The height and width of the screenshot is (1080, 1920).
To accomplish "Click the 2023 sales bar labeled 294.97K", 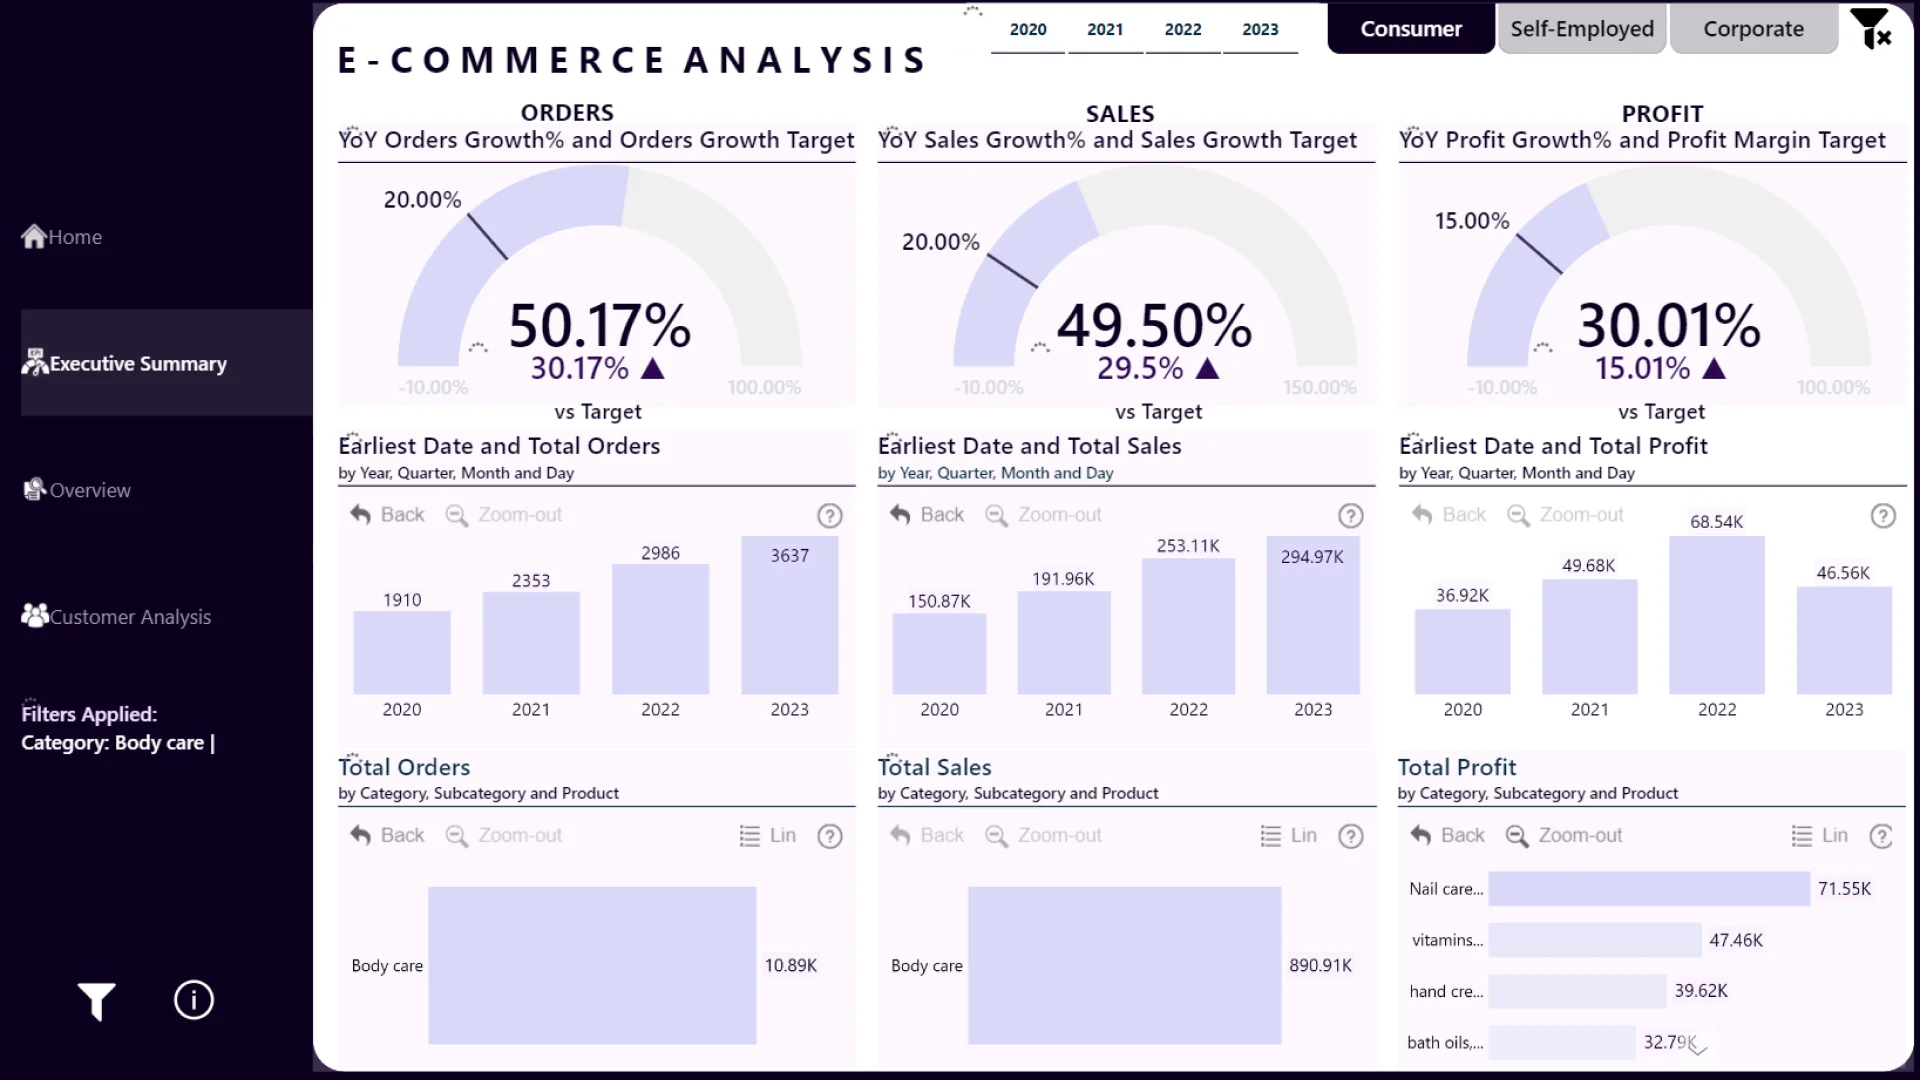I will (x=1313, y=615).
